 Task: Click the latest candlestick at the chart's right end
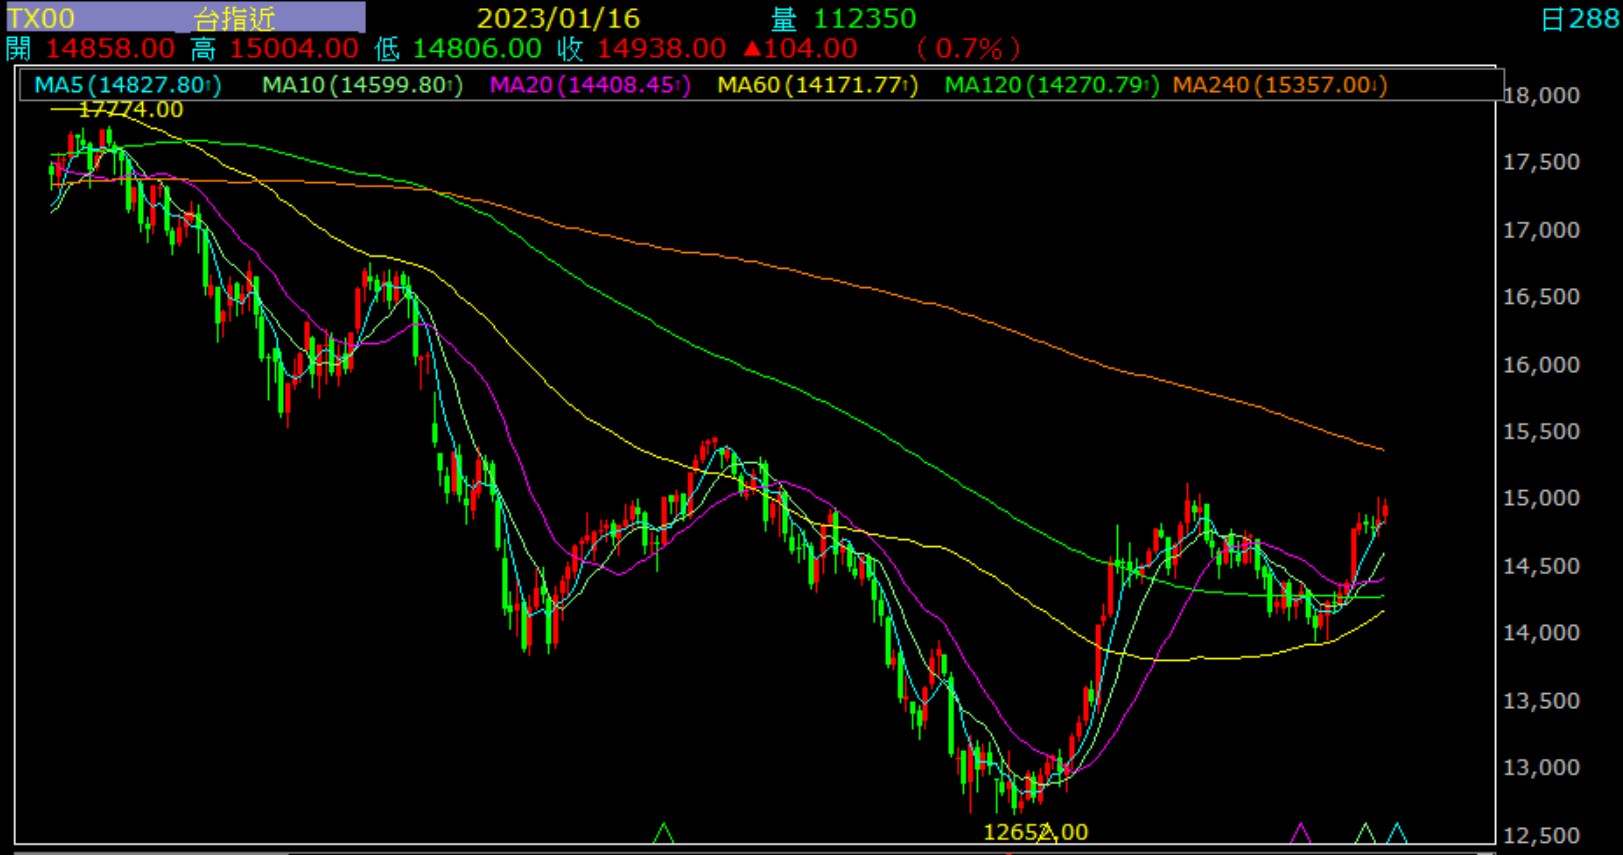coord(1385,511)
